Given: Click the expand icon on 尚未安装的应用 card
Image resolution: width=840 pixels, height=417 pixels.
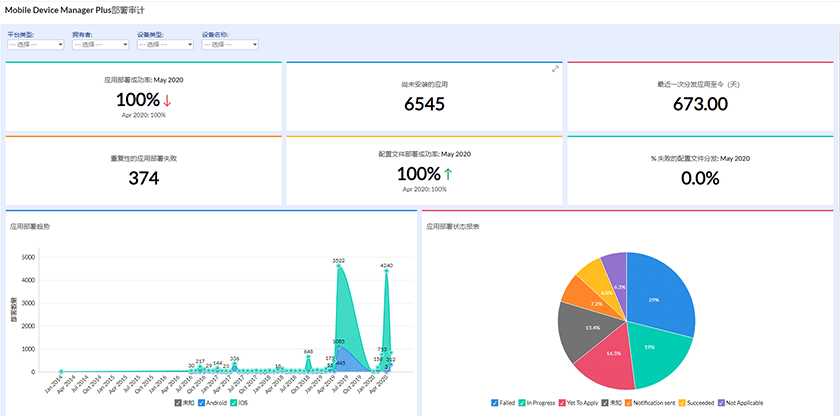Looking at the screenshot, I should click(x=556, y=69).
